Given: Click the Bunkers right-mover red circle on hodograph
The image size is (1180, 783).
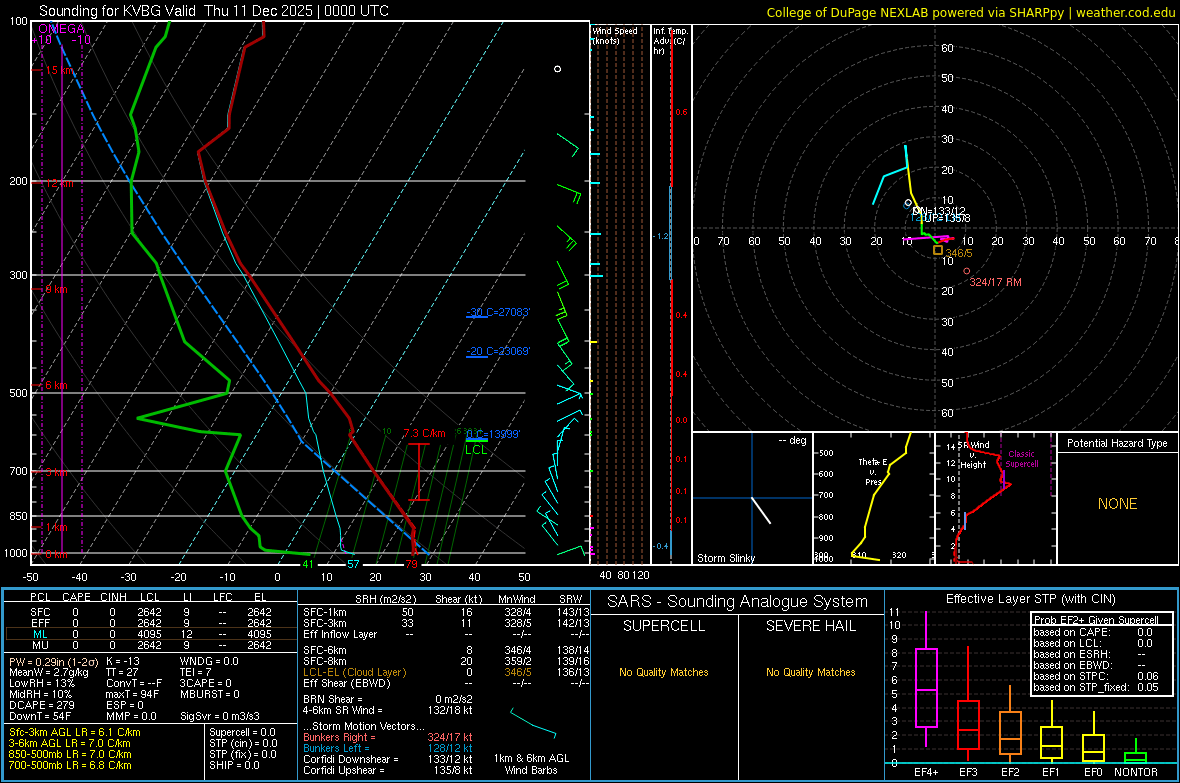Looking at the screenshot, I should (x=967, y=271).
